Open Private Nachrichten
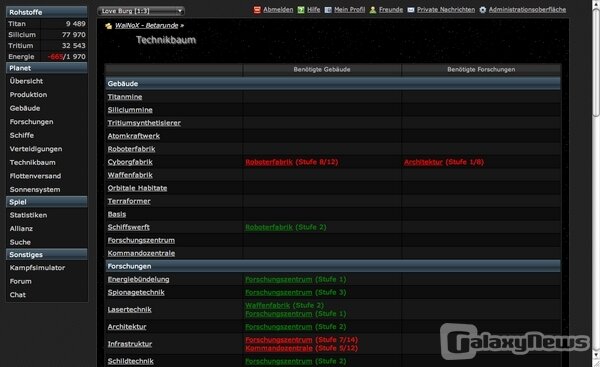Image resolution: width=600 pixels, height=367 pixels. [446, 10]
